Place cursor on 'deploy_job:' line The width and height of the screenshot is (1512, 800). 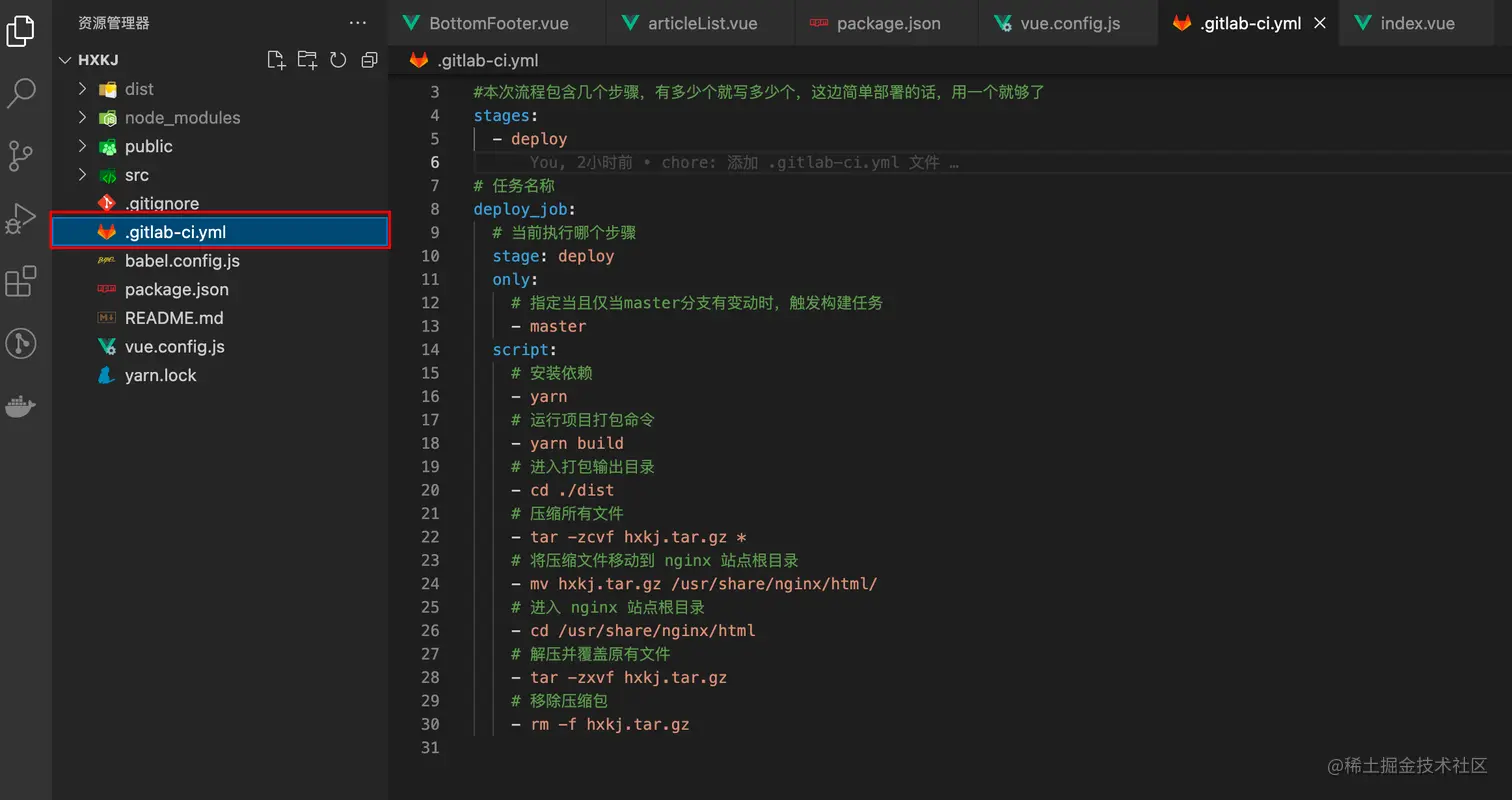[525, 209]
